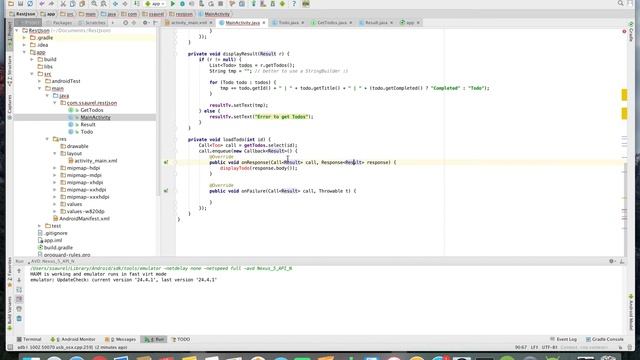640x360 pixels.
Task: Switch to the Result.java editor tab
Action: pos(376,23)
